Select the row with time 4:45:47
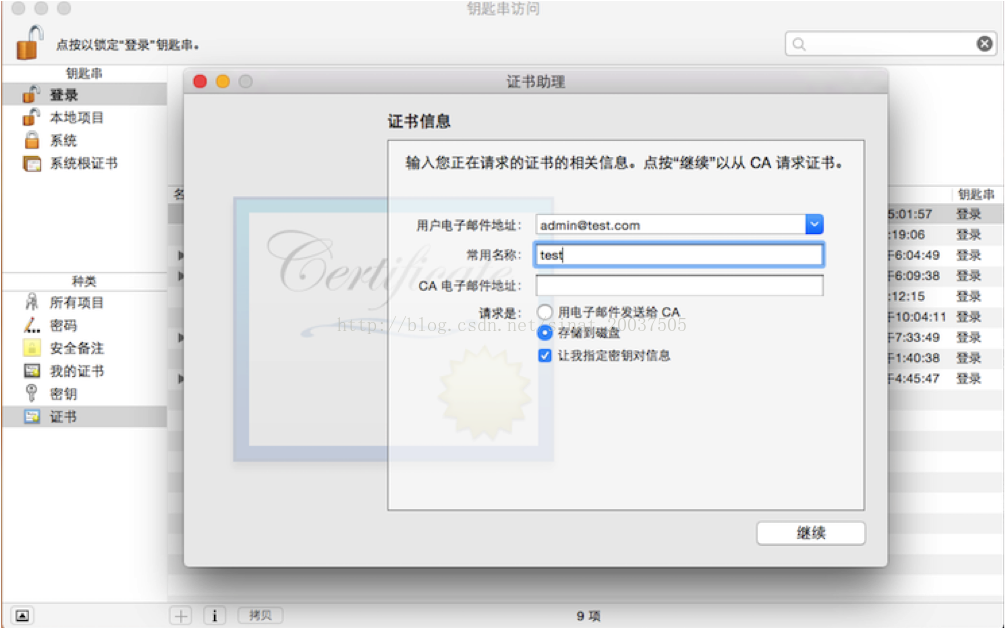The height and width of the screenshot is (629, 1005). point(945,378)
